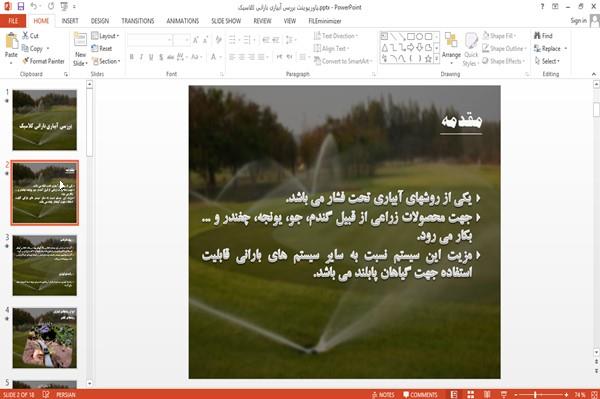This screenshot has width=600, height=399.
Task: Open the Select menu in Editing
Action: (x=547, y=61)
